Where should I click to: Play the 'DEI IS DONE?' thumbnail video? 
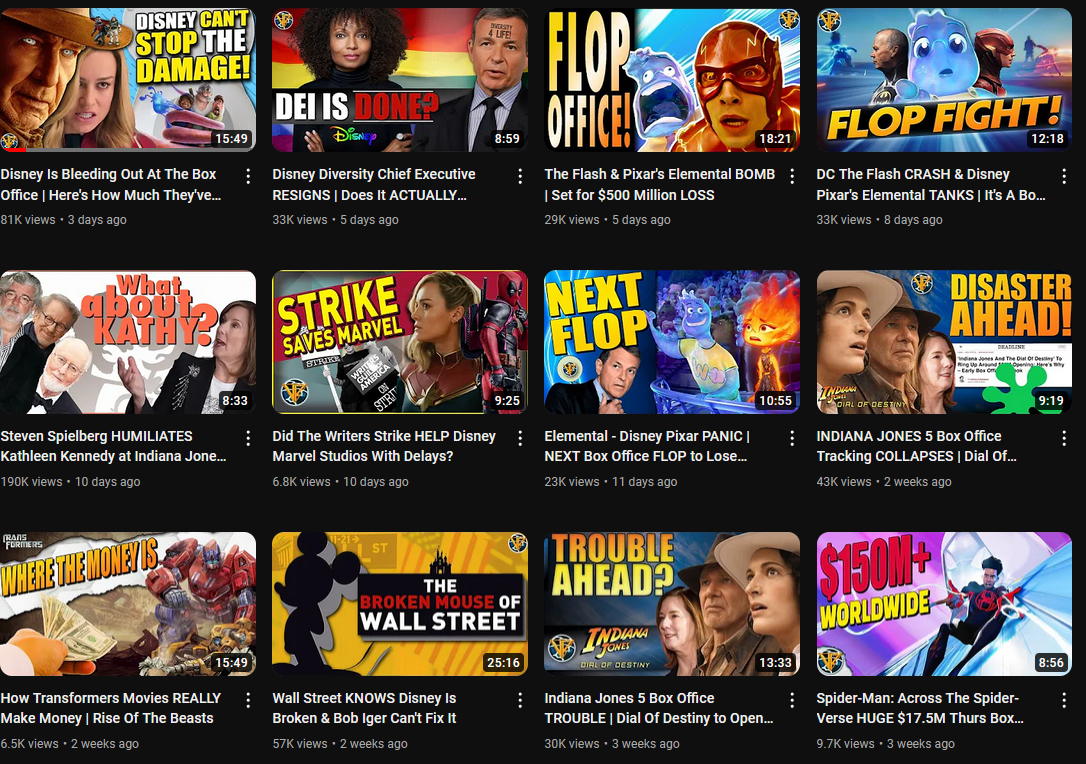(x=400, y=80)
